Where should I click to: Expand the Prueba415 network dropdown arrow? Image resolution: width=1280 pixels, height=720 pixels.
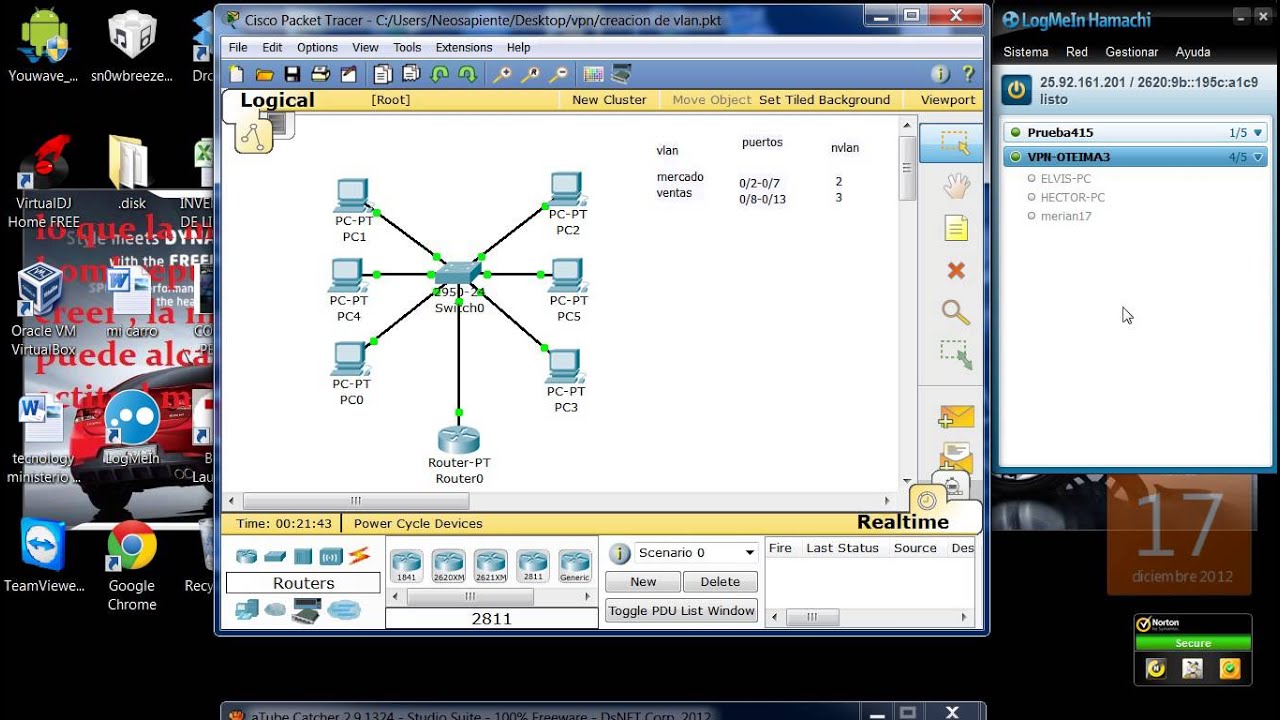pyautogui.click(x=1259, y=132)
